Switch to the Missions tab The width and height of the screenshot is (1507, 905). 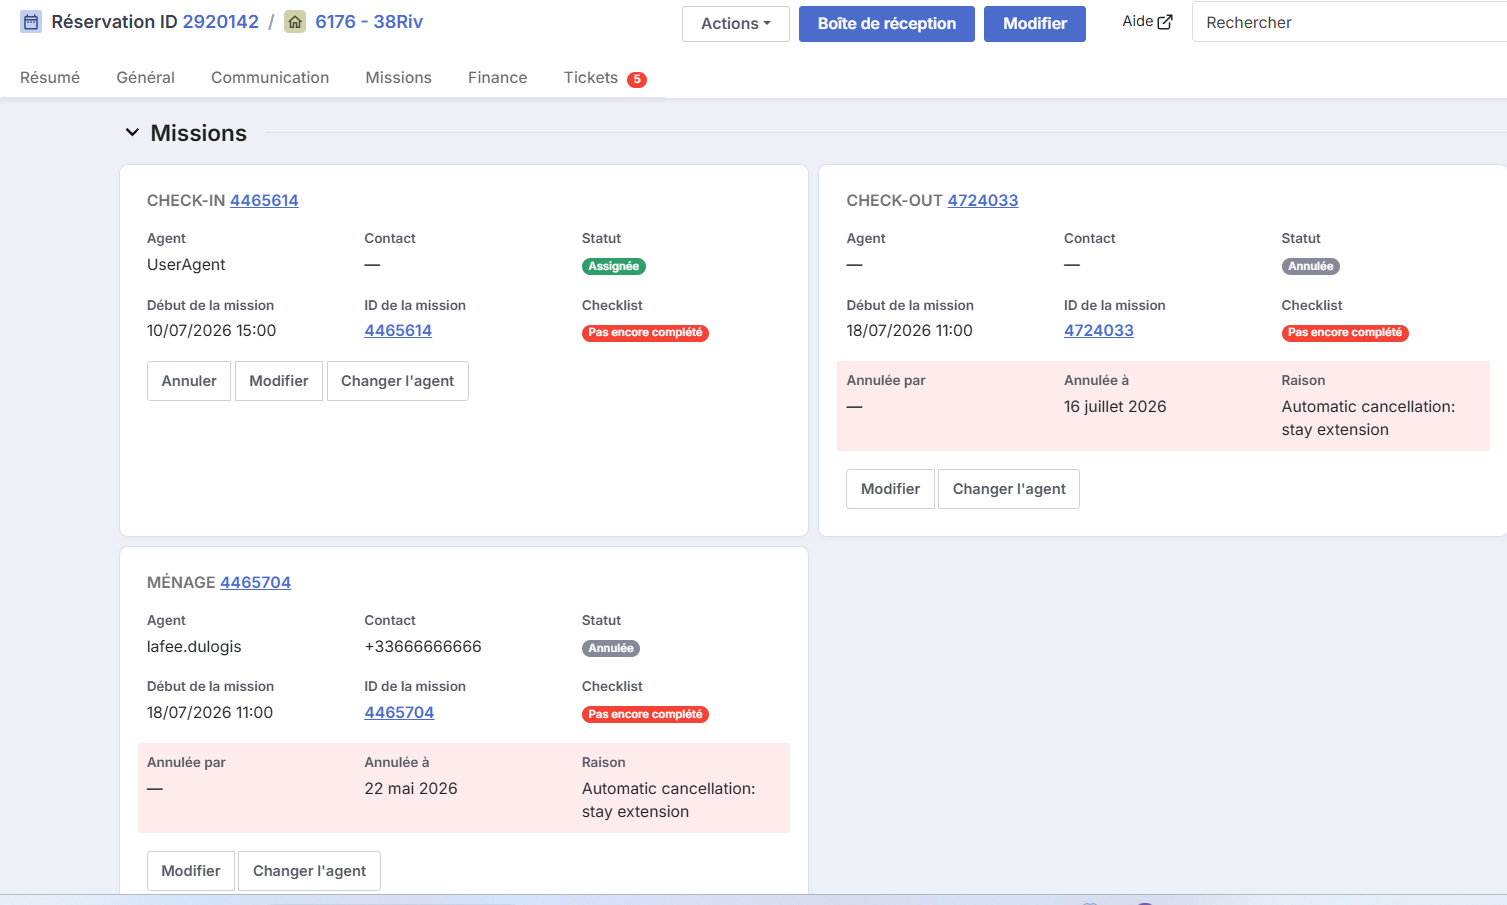(x=399, y=78)
